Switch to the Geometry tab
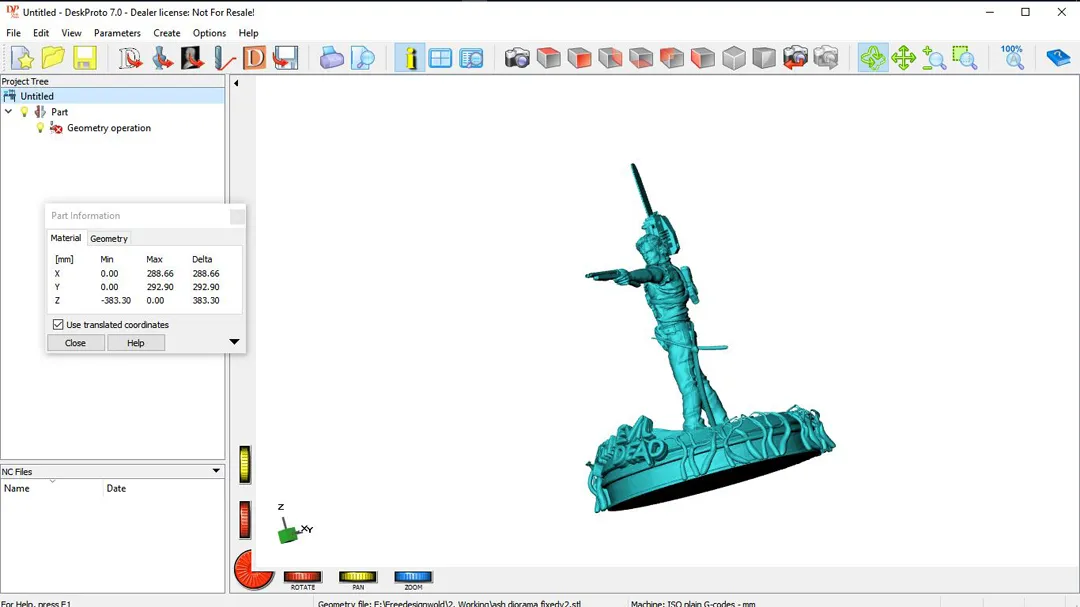This screenshot has width=1080, height=607. (109, 238)
